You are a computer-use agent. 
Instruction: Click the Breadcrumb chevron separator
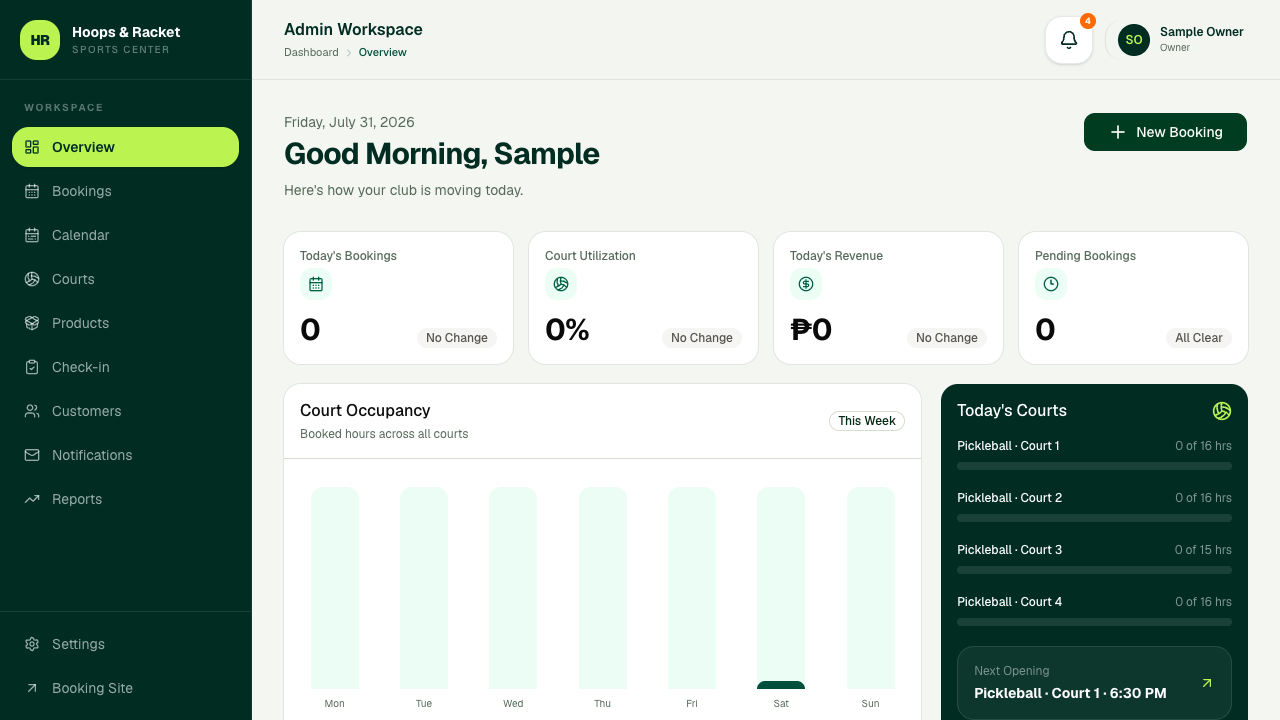point(349,52)
